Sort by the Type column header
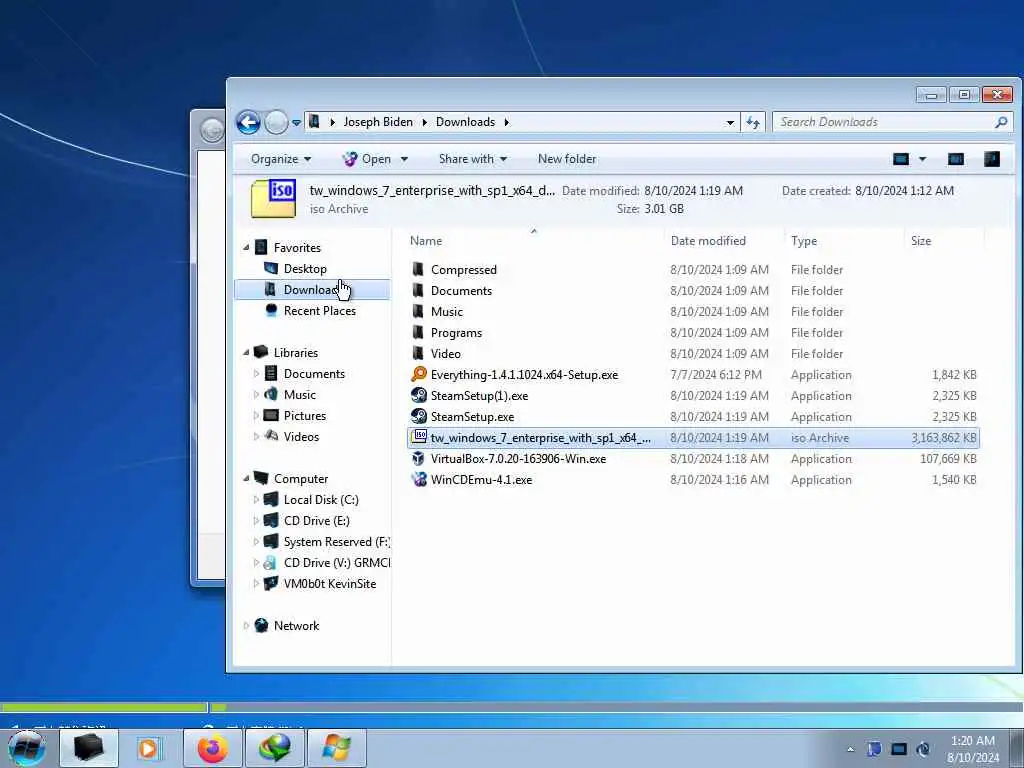Image resolution: width=1024 pixels, height=768 pixels. [x=804, y=241]
